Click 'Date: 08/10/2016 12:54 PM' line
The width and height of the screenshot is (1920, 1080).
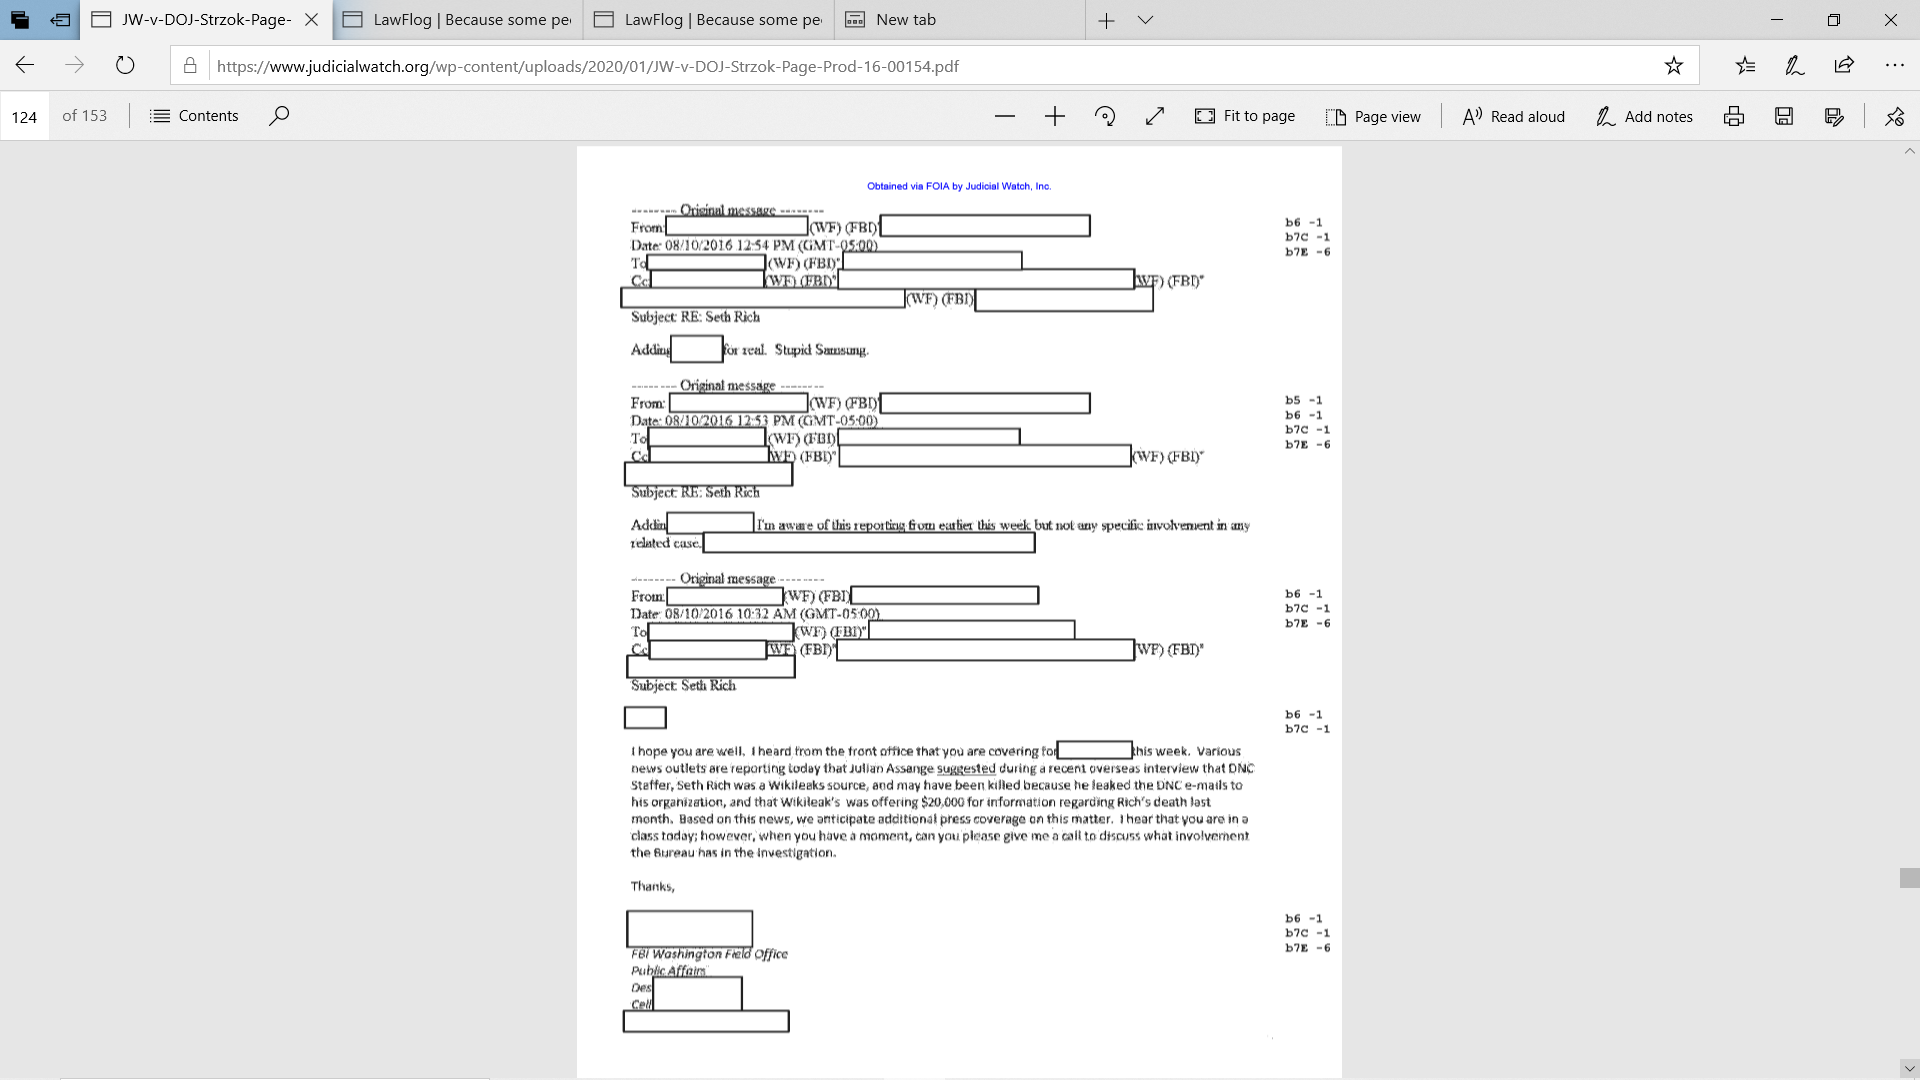point(754,245)
